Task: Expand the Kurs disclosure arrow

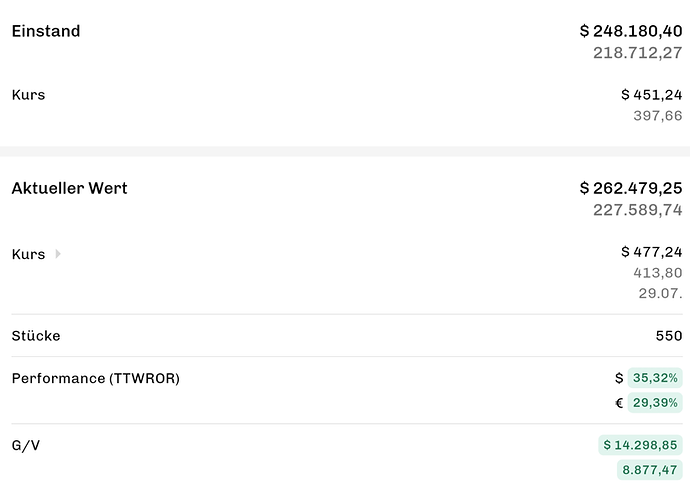Action: point(58,254)
